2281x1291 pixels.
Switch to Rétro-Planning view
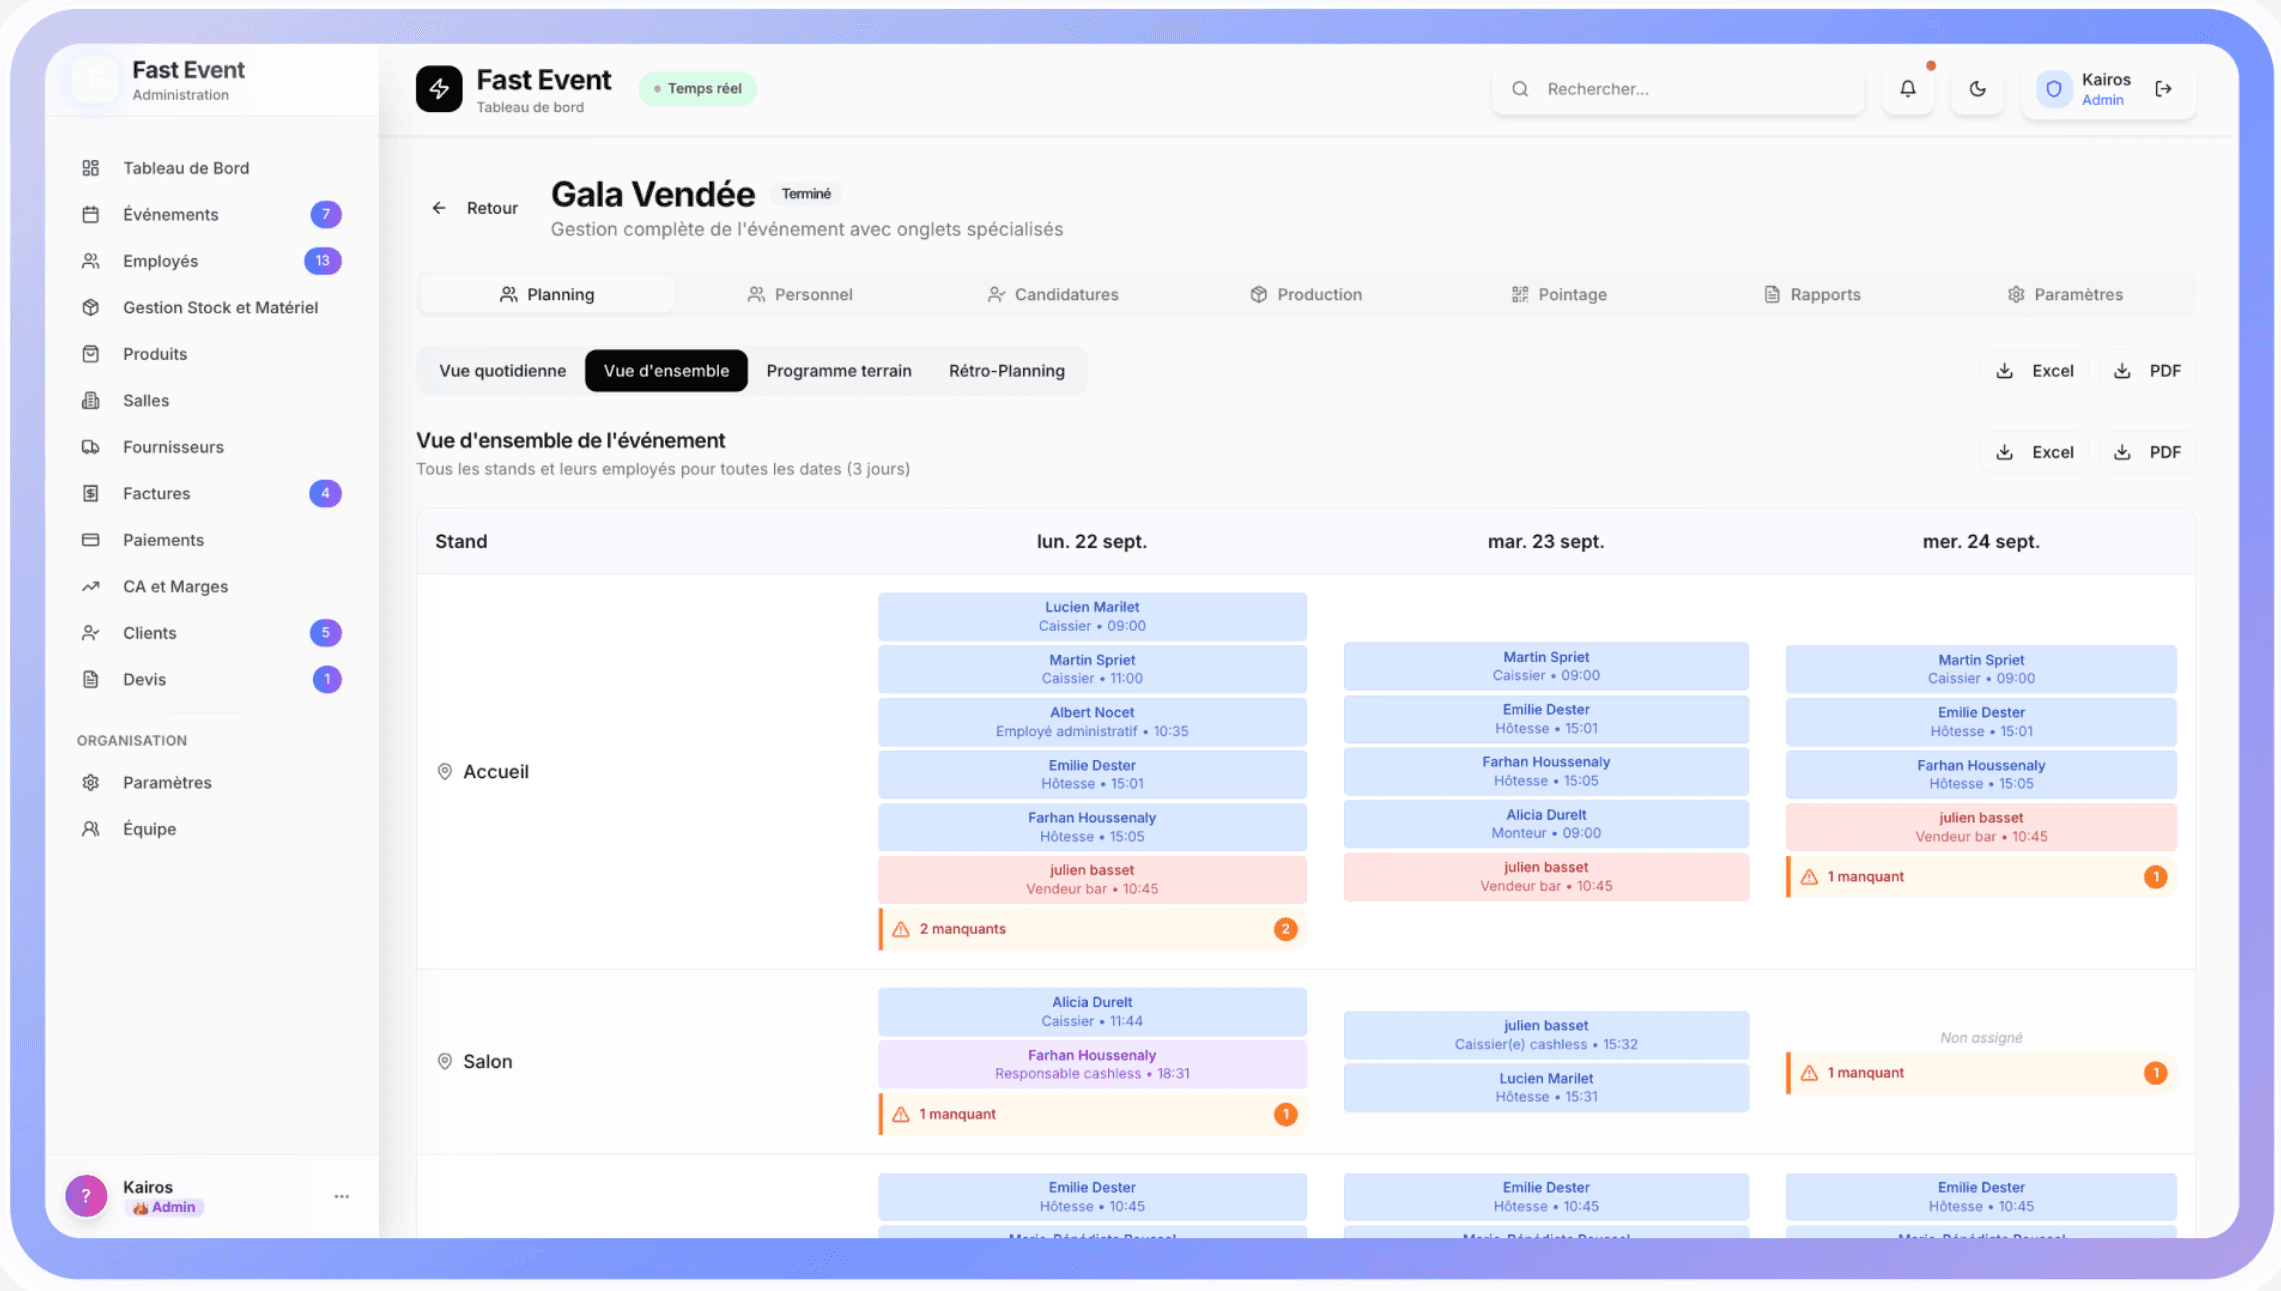coord(1006,371)
